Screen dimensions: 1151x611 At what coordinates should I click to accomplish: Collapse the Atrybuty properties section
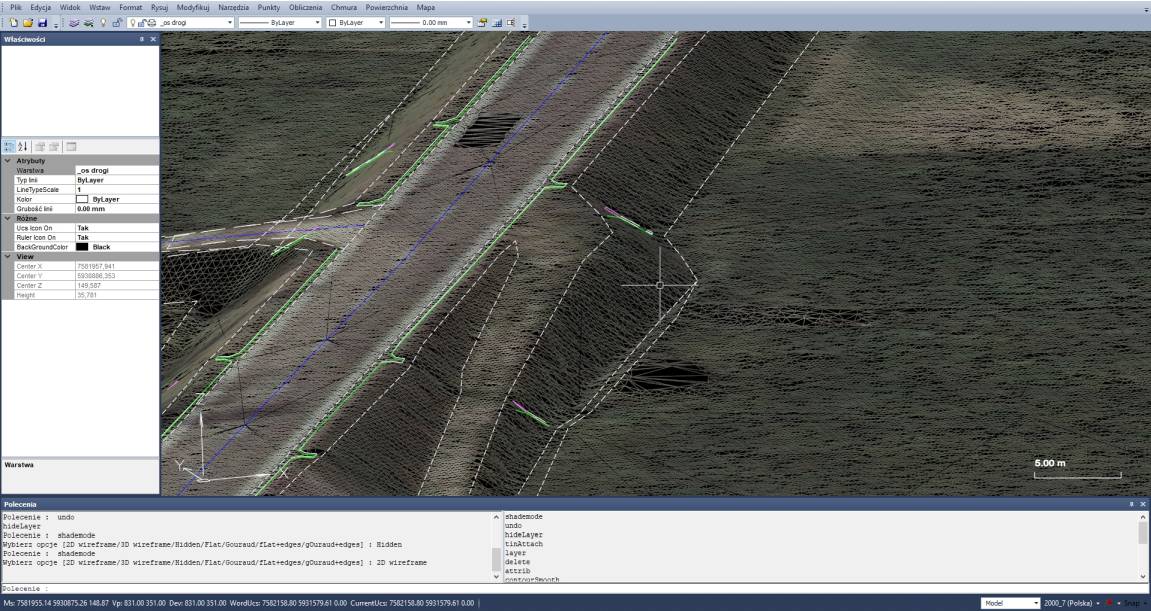pos(8,160)
